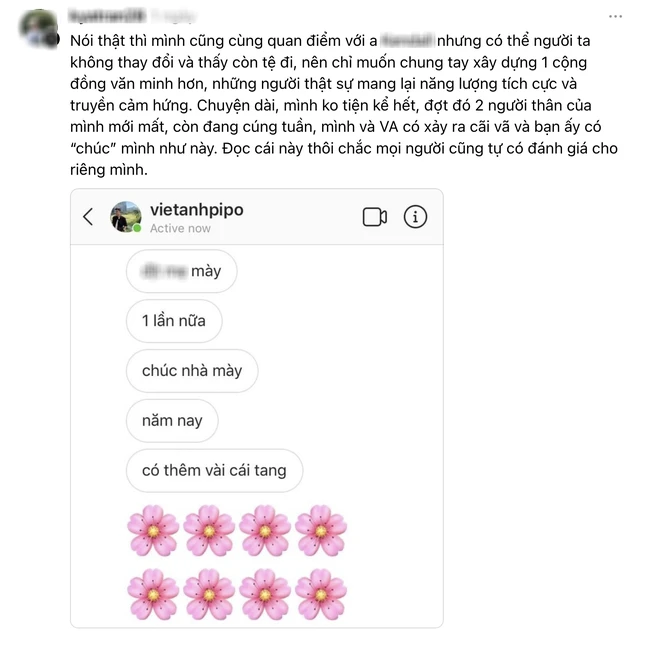650x646 pixels.
Task: Click the green active status dot
Action: coord(137,228)
